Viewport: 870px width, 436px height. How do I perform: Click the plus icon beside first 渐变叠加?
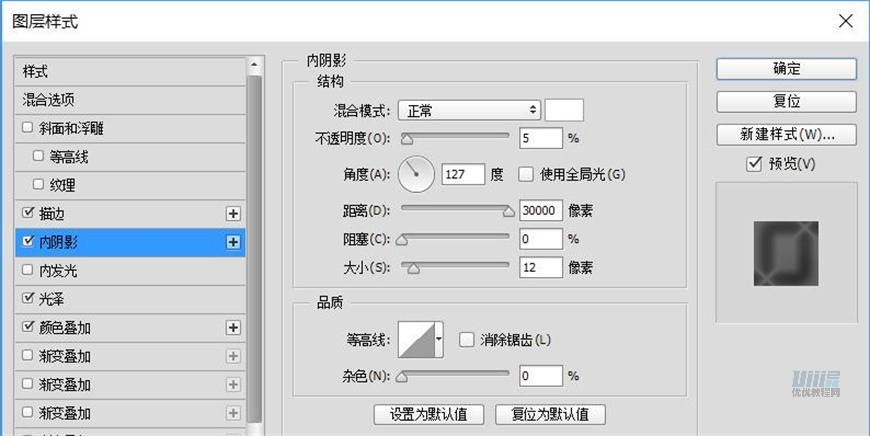click(x=233, y=356)
